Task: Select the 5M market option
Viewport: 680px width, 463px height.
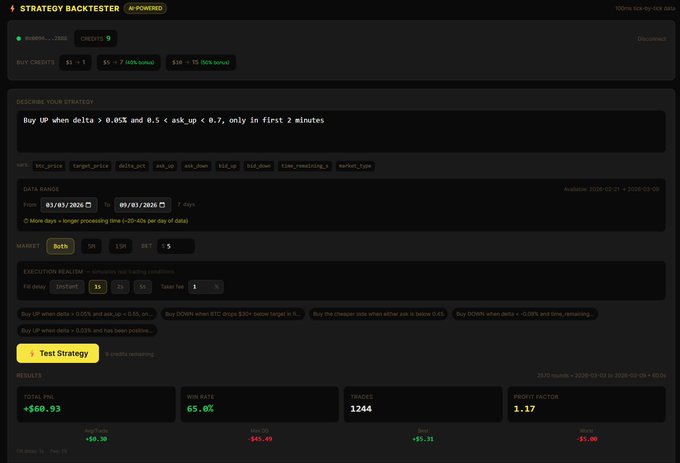Action: (91, 246)
